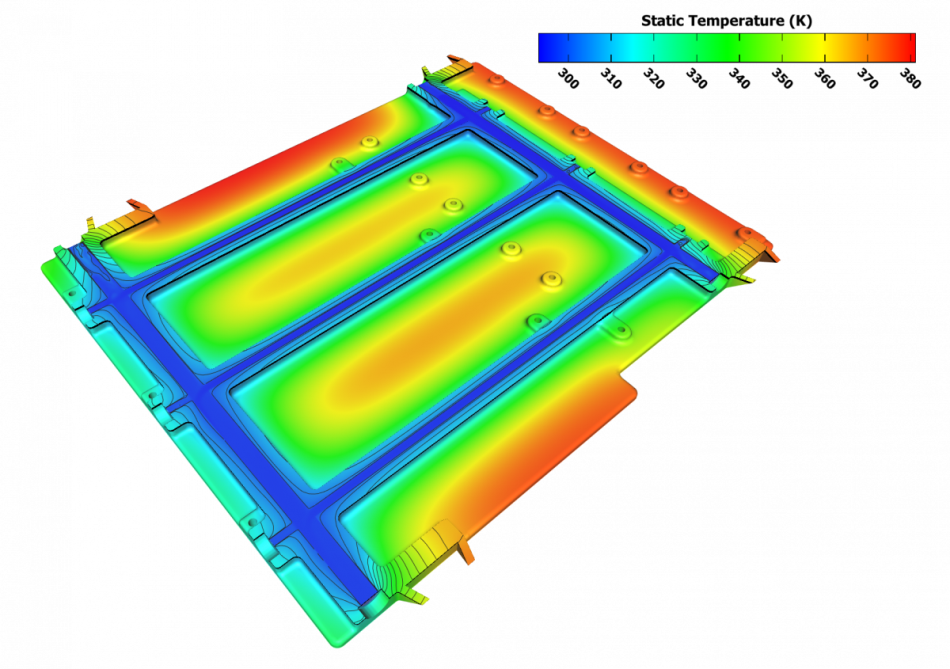Click the 350 label on the color scale

pos(782,79)
